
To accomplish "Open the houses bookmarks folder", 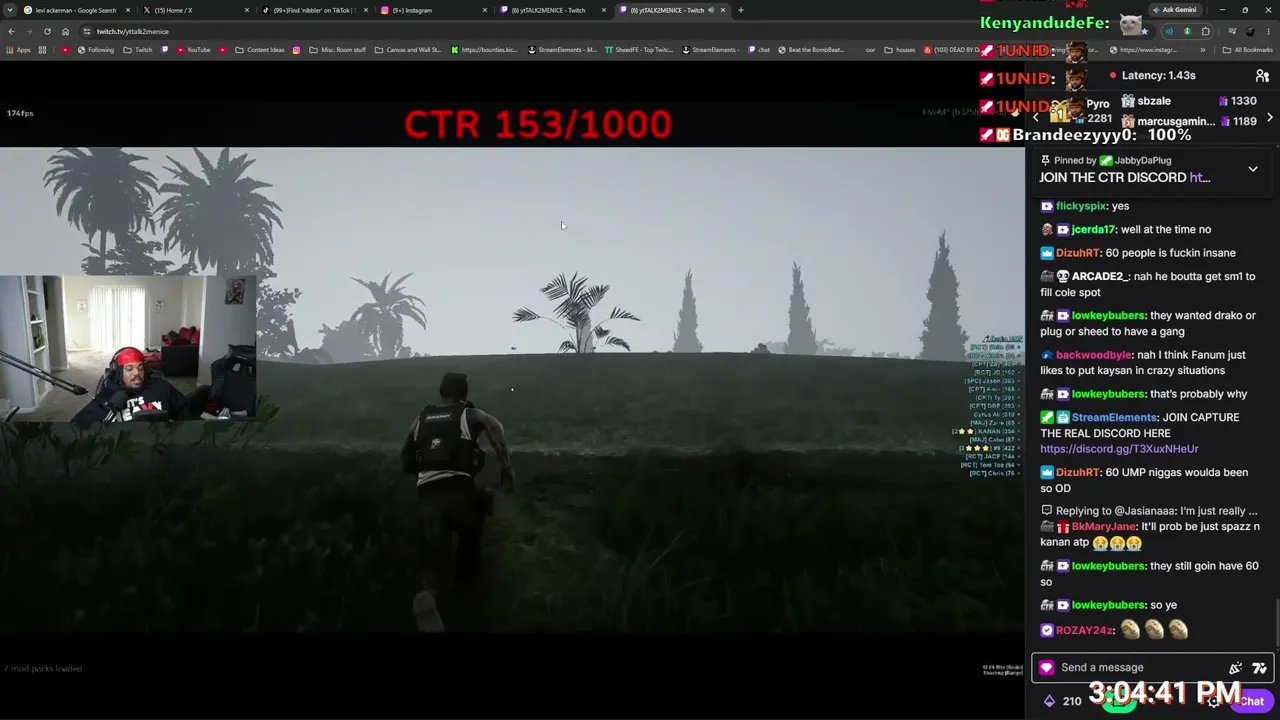I will (900, 50).
